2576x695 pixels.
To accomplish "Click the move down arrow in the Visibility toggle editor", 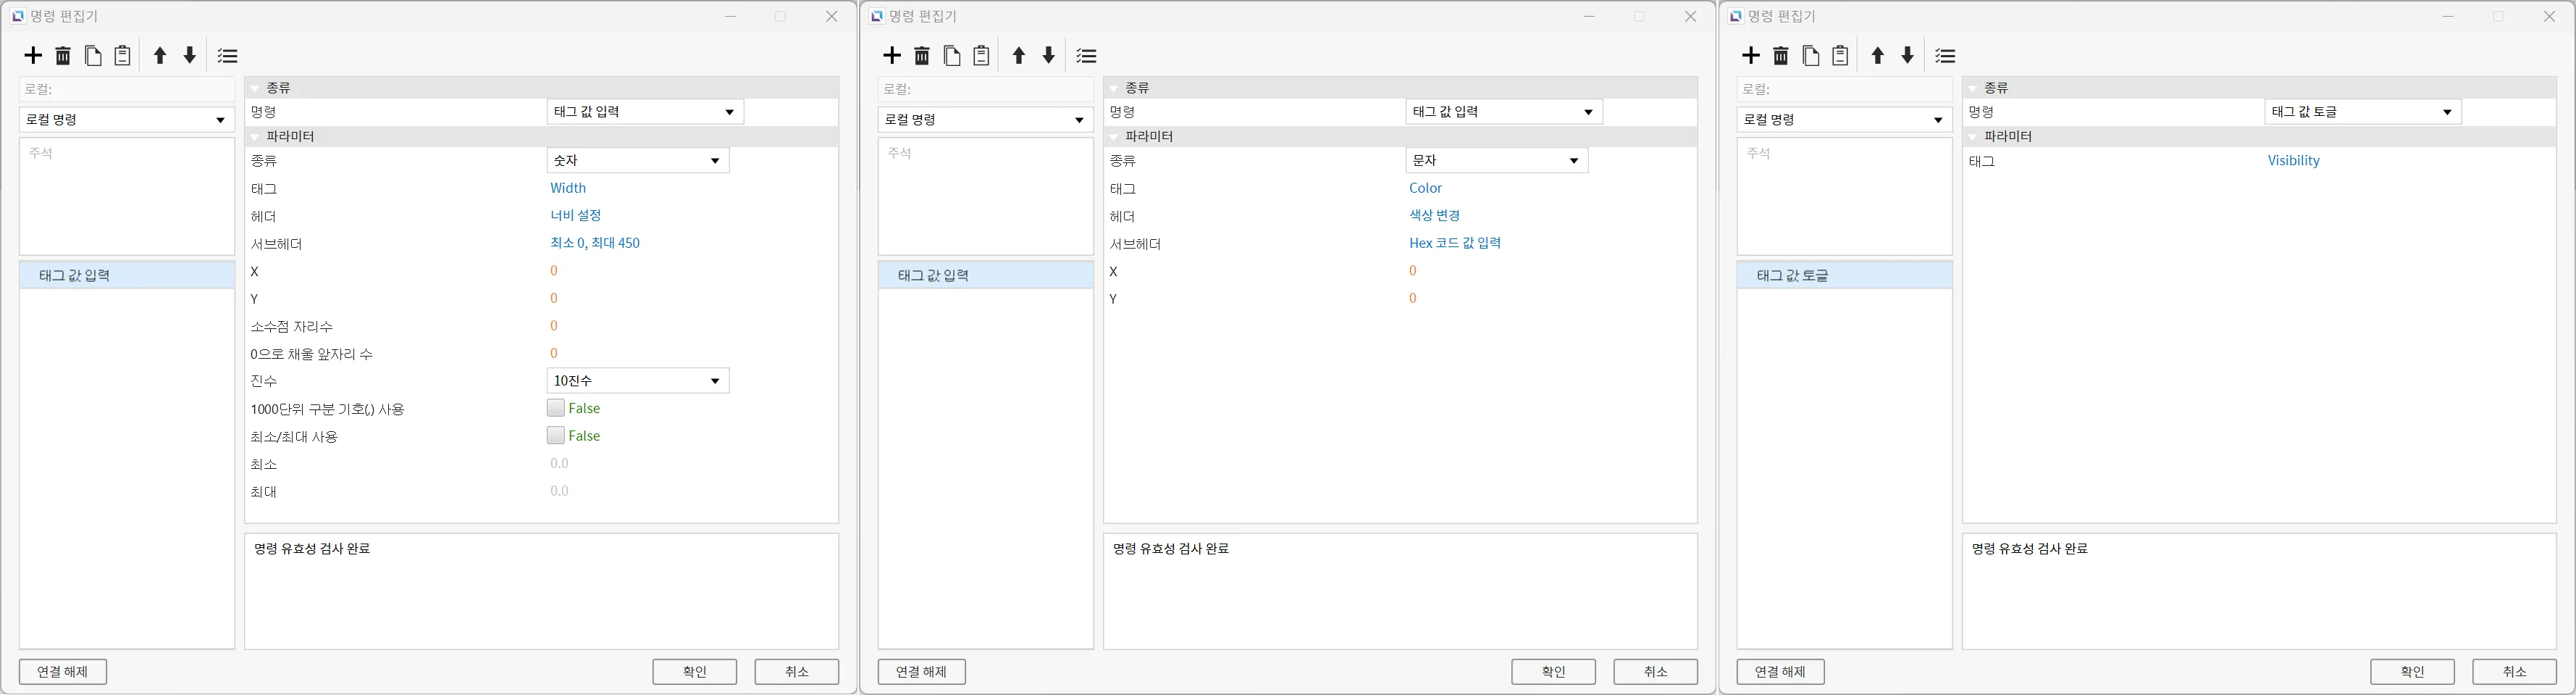I will tap(1907, 56).
